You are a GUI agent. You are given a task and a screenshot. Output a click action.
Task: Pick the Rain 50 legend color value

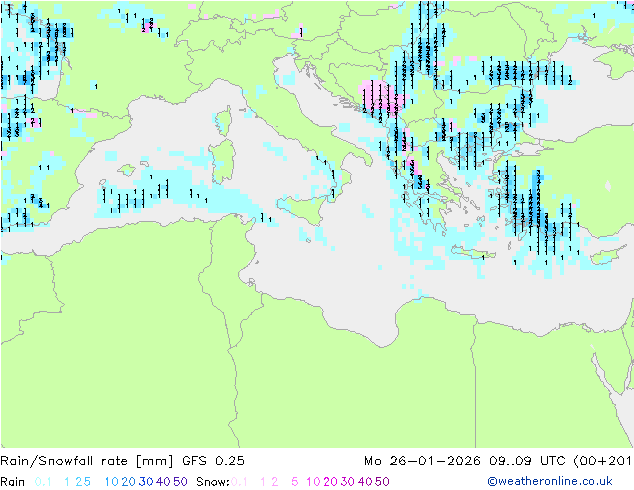(180, 482)
